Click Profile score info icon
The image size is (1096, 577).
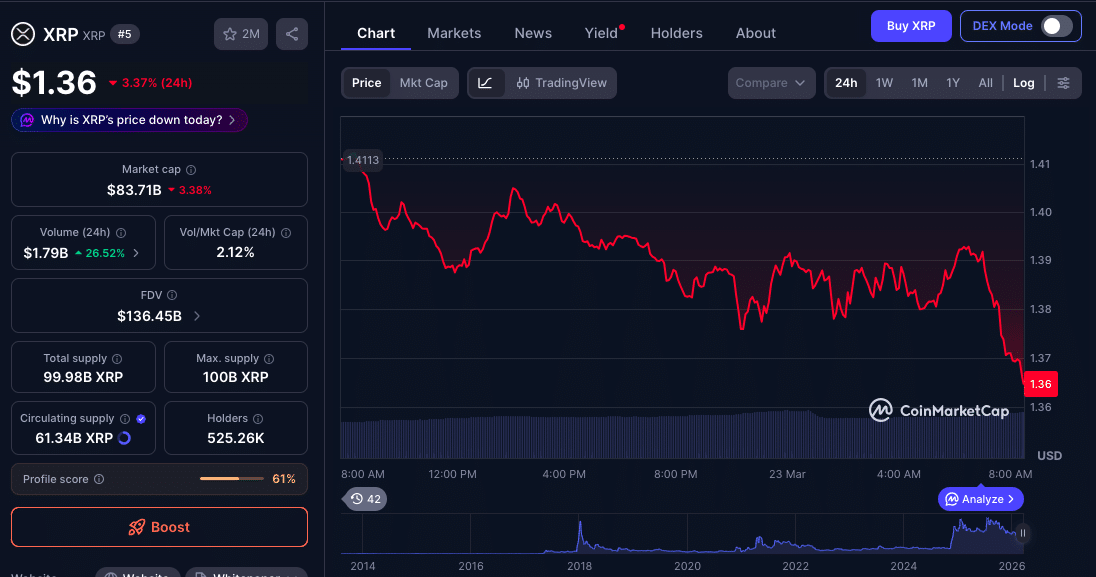click(99, 479)
